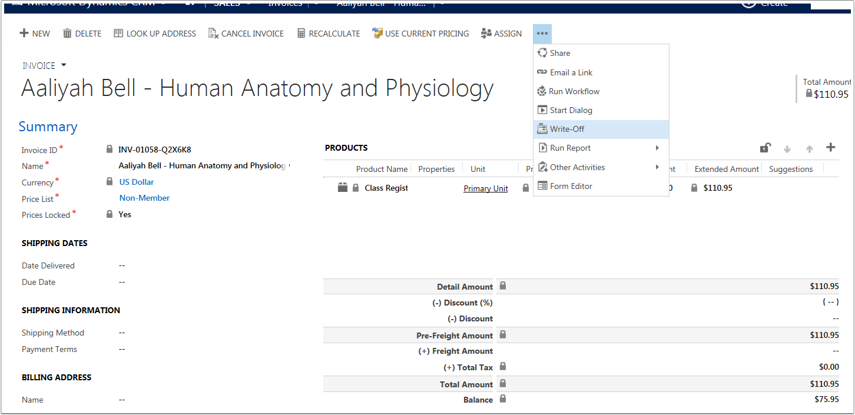Add a product with the plus icon

click(x=830, y=147)
